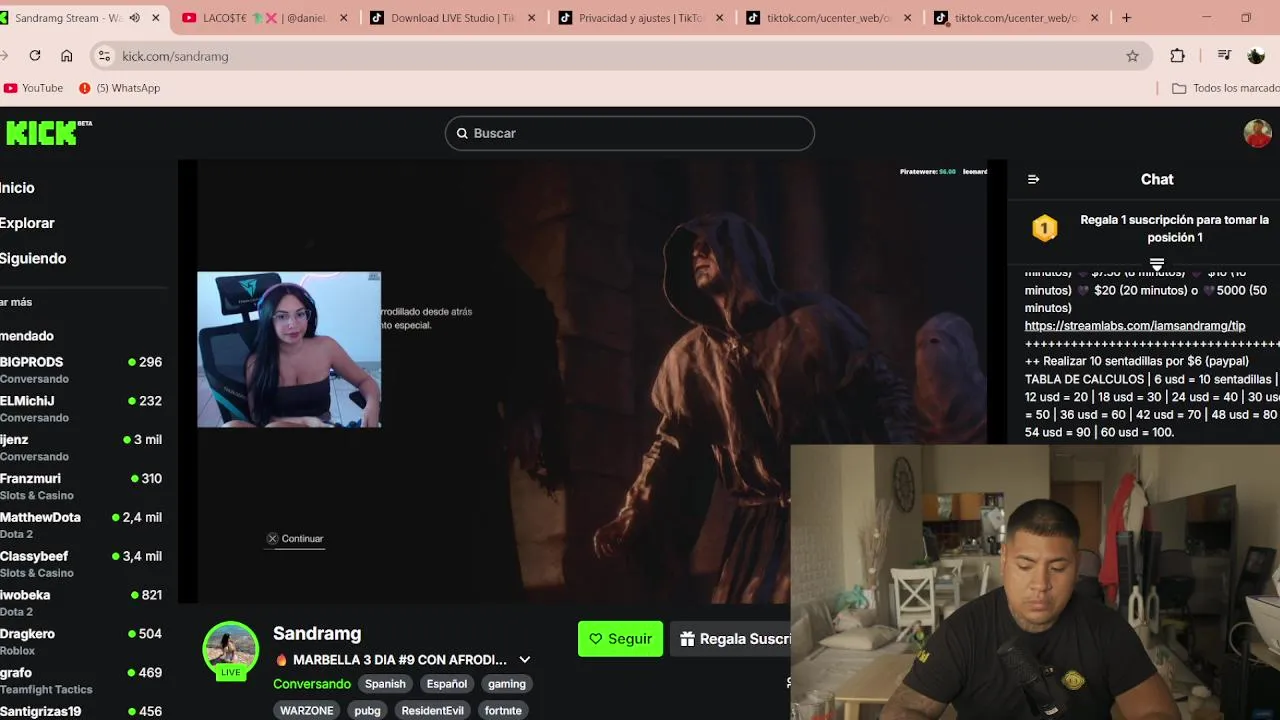Open the Chrome profile avatar
1280x720 pixels.
click(x=1257, y=56)
